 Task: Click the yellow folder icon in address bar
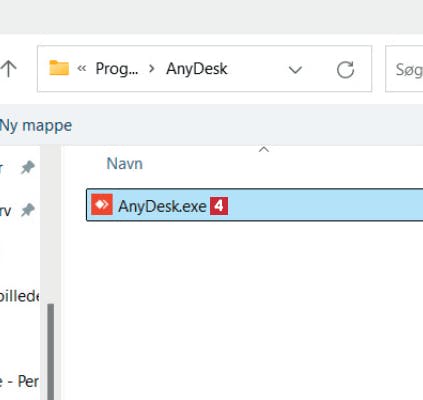point(59,68)
